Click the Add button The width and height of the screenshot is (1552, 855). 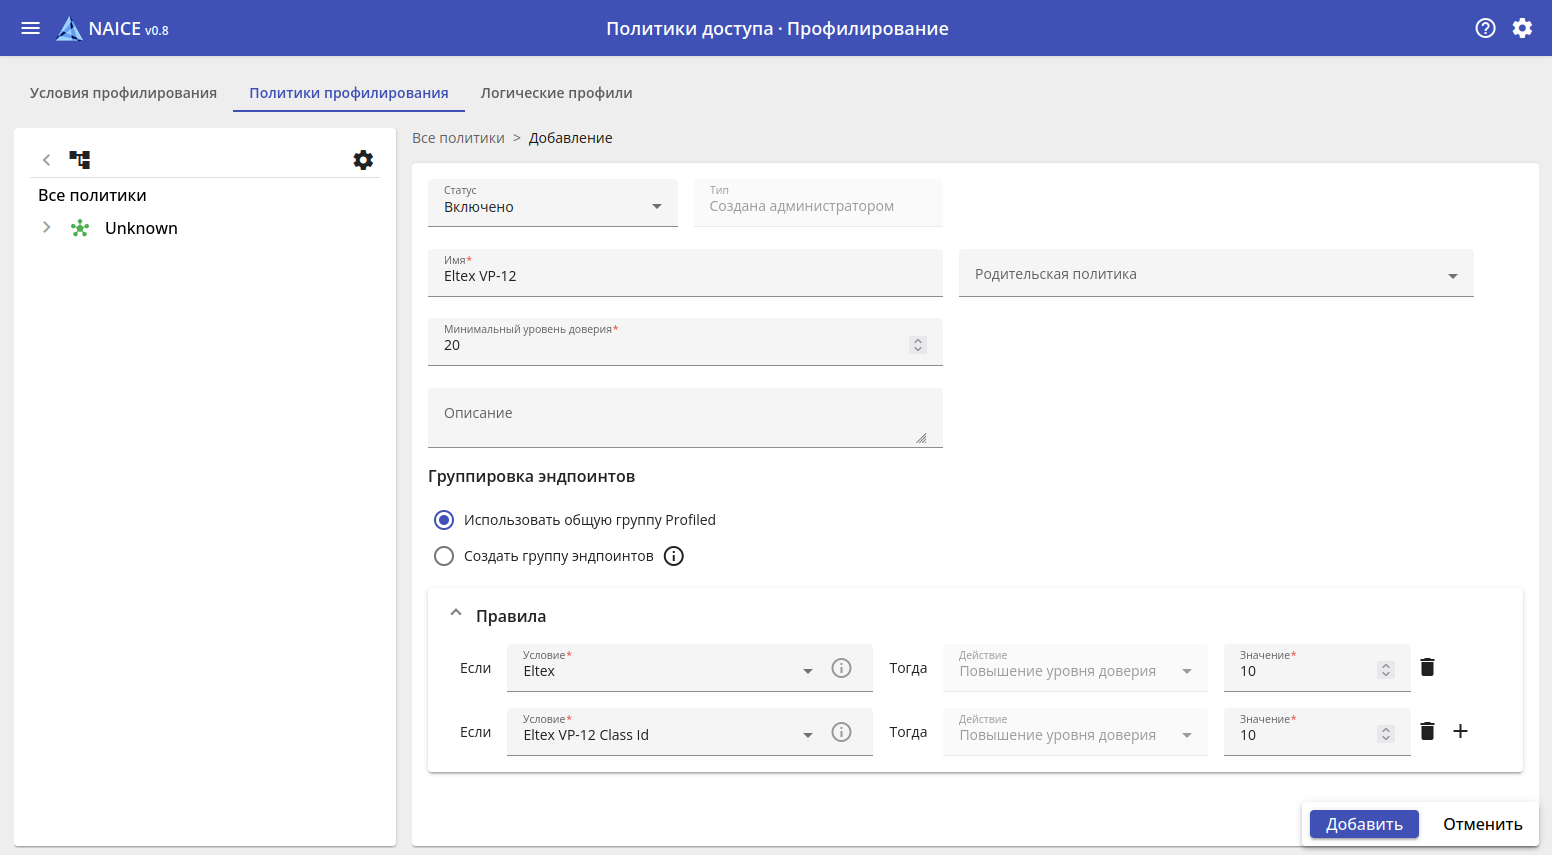1364,824
